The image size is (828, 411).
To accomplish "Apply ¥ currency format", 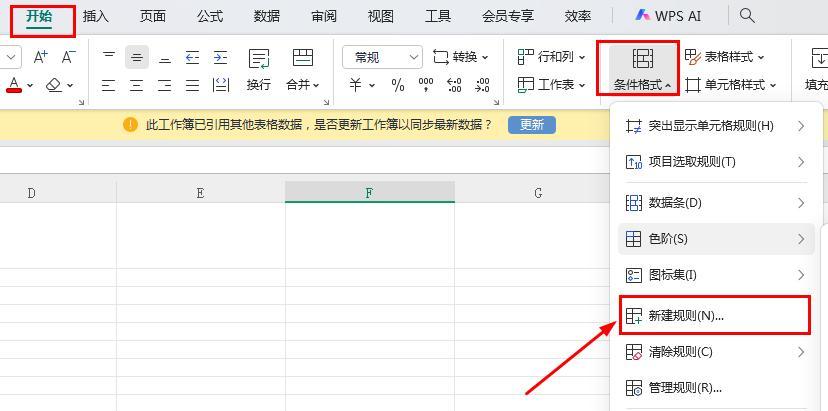I will (355, 85).
